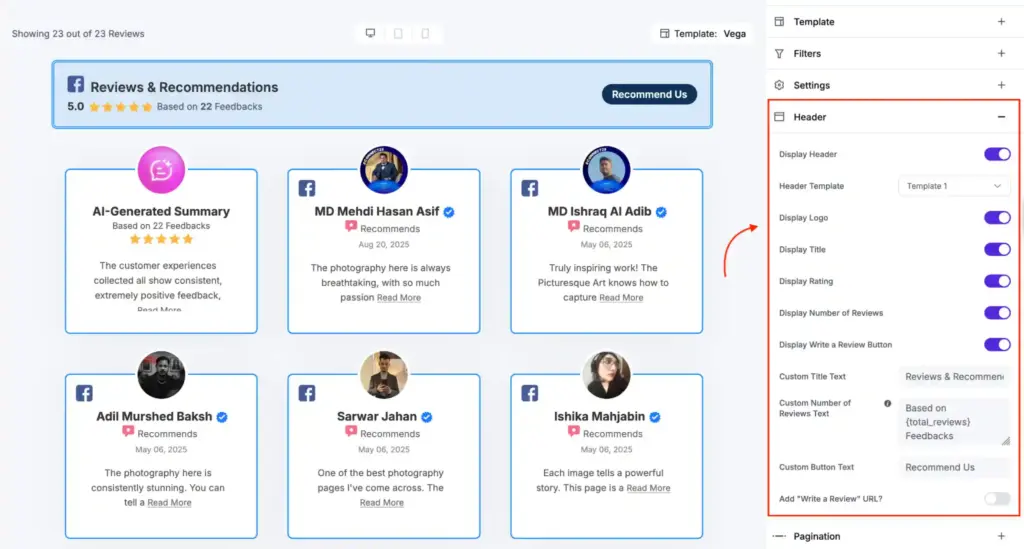Image resolution: width=1024 pixels, height=549 pixels.
Task: Click Adil Murshed Baksh profile photo
Action: [161, 375]
